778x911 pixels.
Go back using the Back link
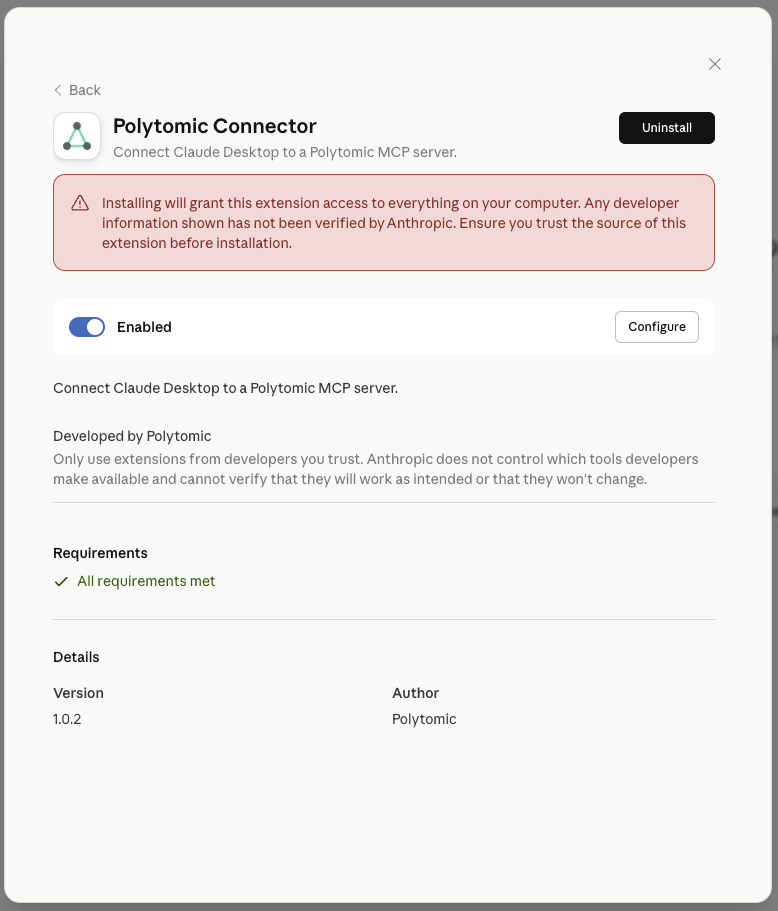point(77,90)
